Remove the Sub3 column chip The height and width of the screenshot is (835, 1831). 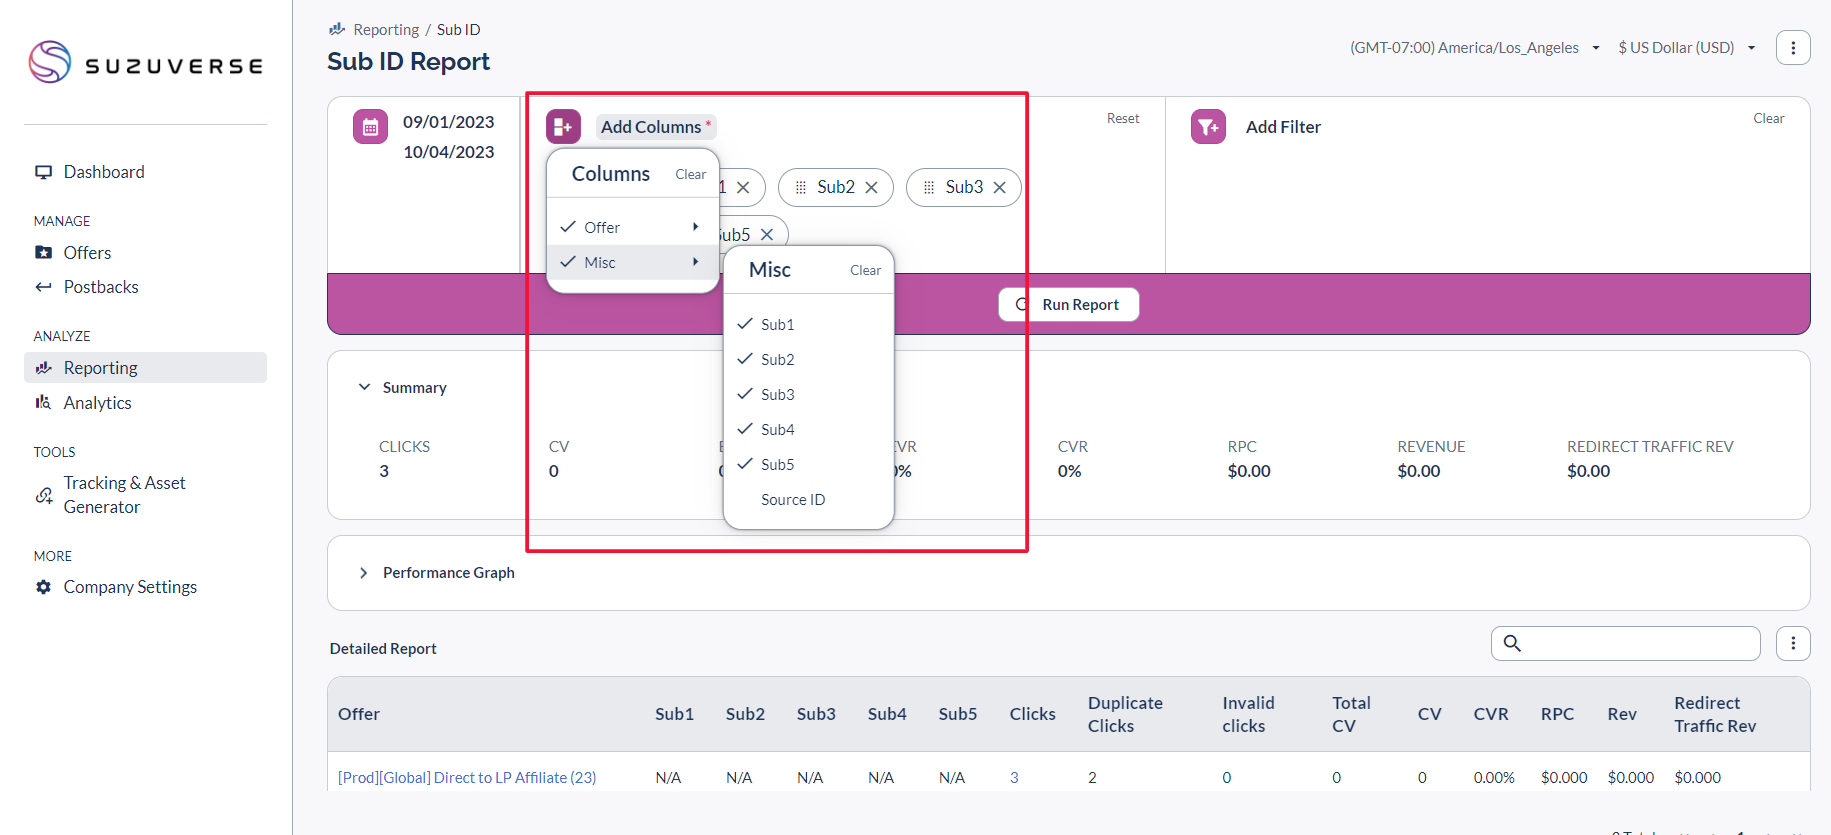click(999, 188)
